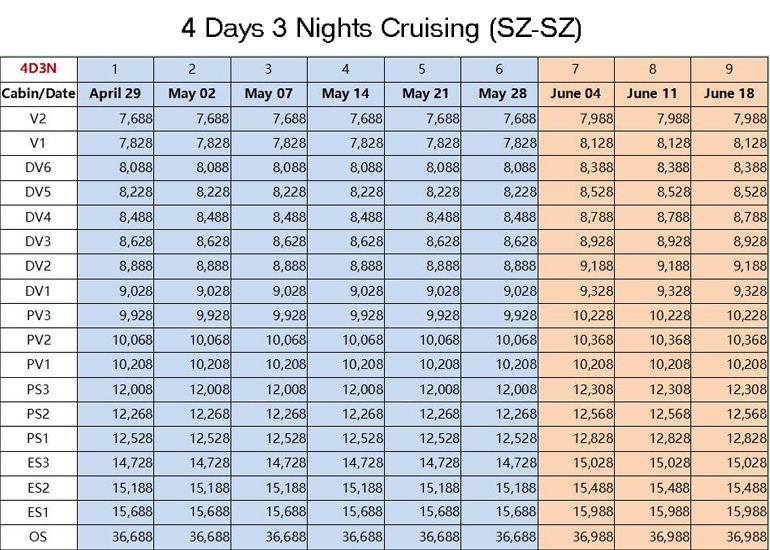Click the PV3 cabin row label
770x550 pixels.
pyautogui.click(x=38, y=316)
